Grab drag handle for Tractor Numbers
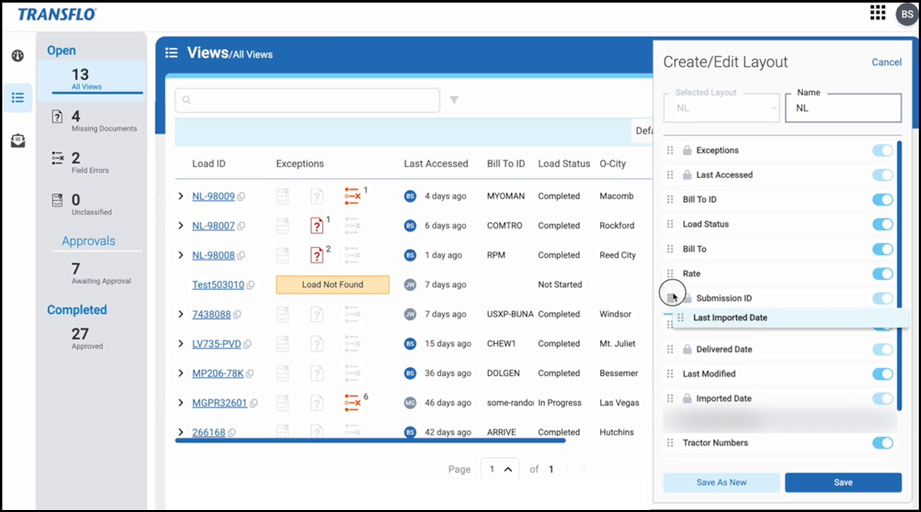Screen dimensions: 921x512 click(670, 443)
